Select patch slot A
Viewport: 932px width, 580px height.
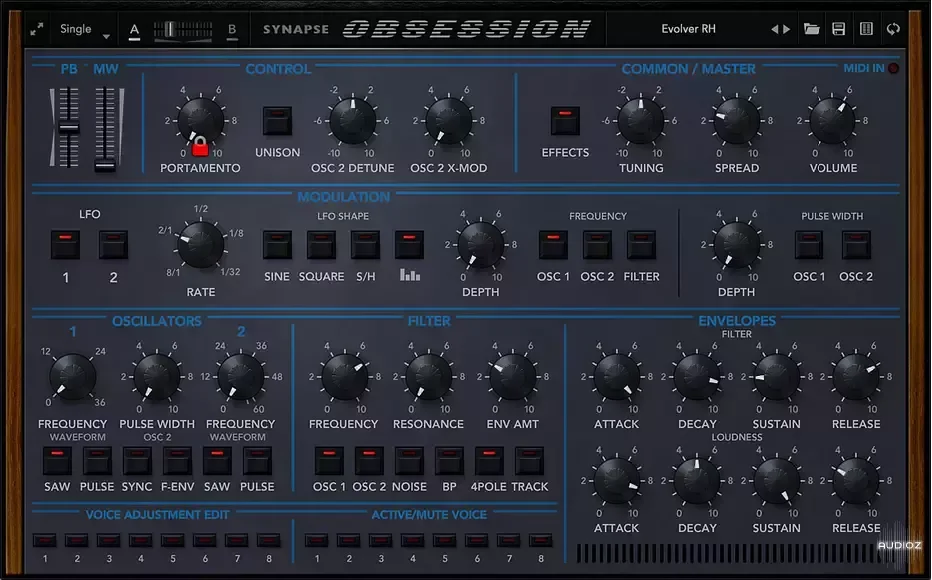pos(134,30)
